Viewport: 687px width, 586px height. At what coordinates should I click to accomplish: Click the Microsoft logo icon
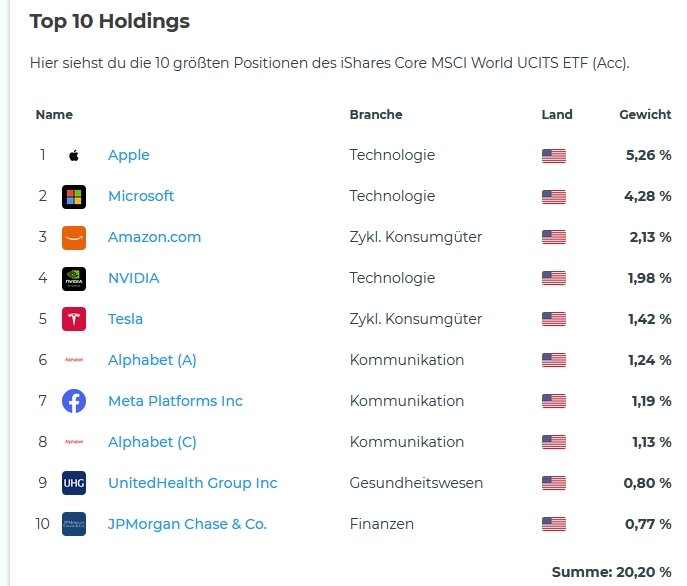(74, 196)
